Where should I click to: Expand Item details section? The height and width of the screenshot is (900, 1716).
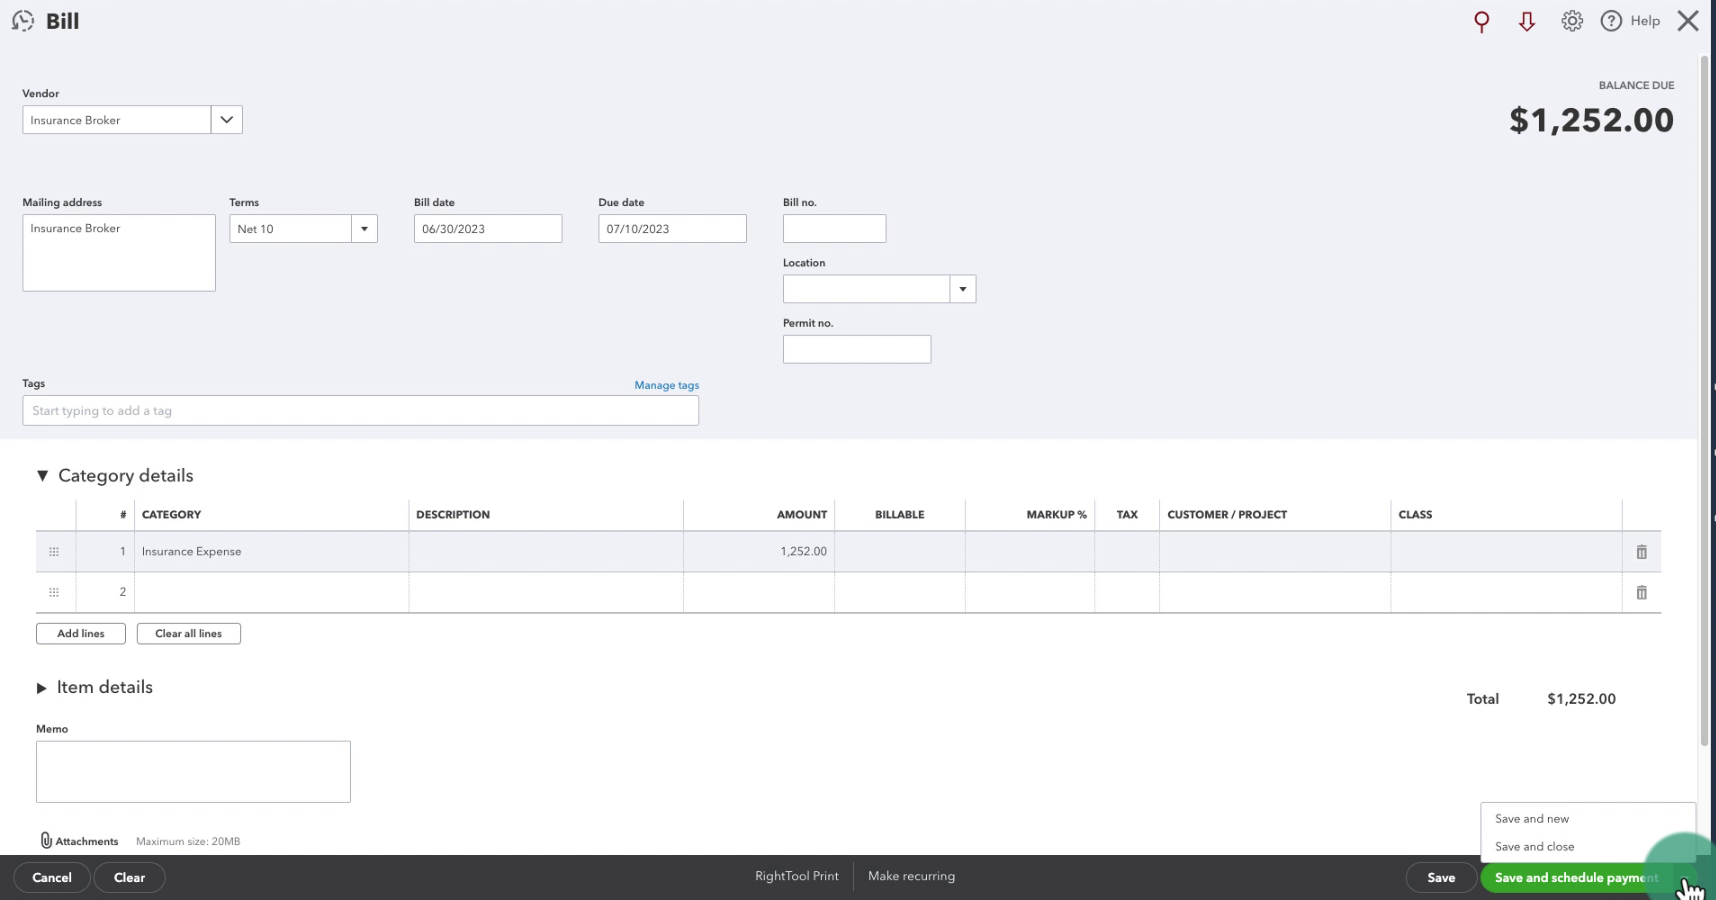41,688
